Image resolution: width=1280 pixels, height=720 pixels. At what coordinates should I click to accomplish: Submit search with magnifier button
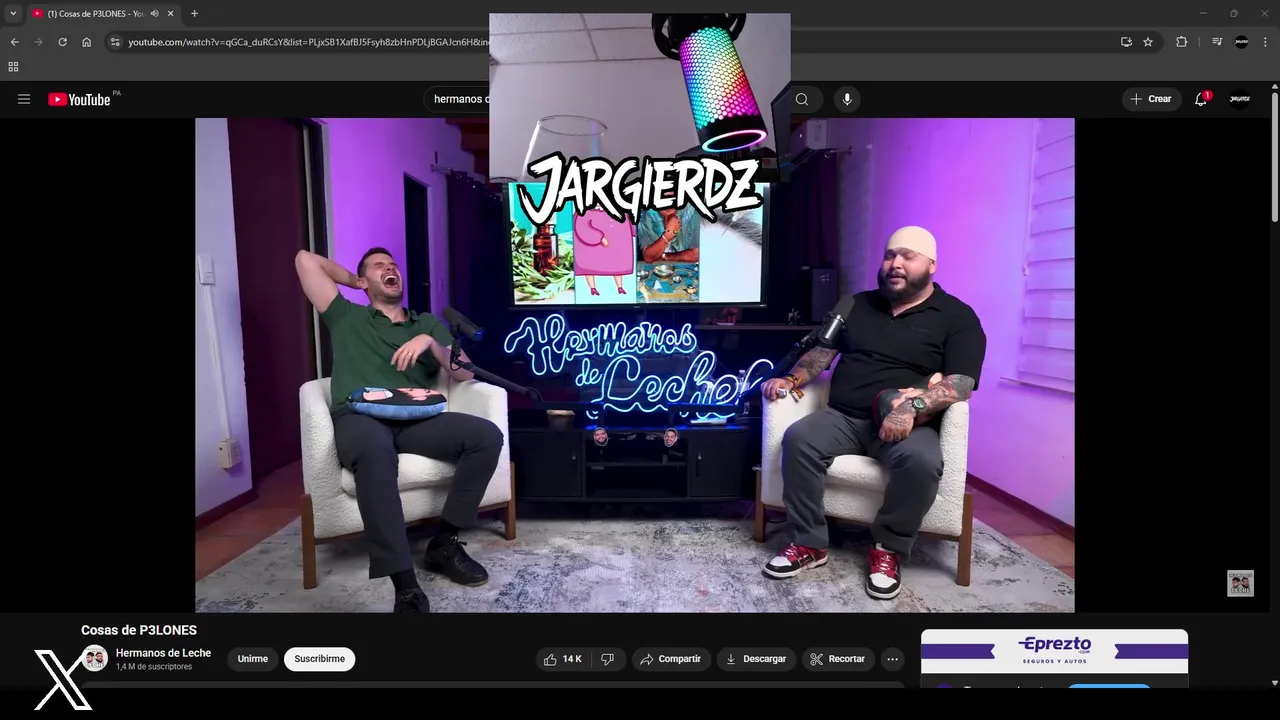click(x=802, y=99)
